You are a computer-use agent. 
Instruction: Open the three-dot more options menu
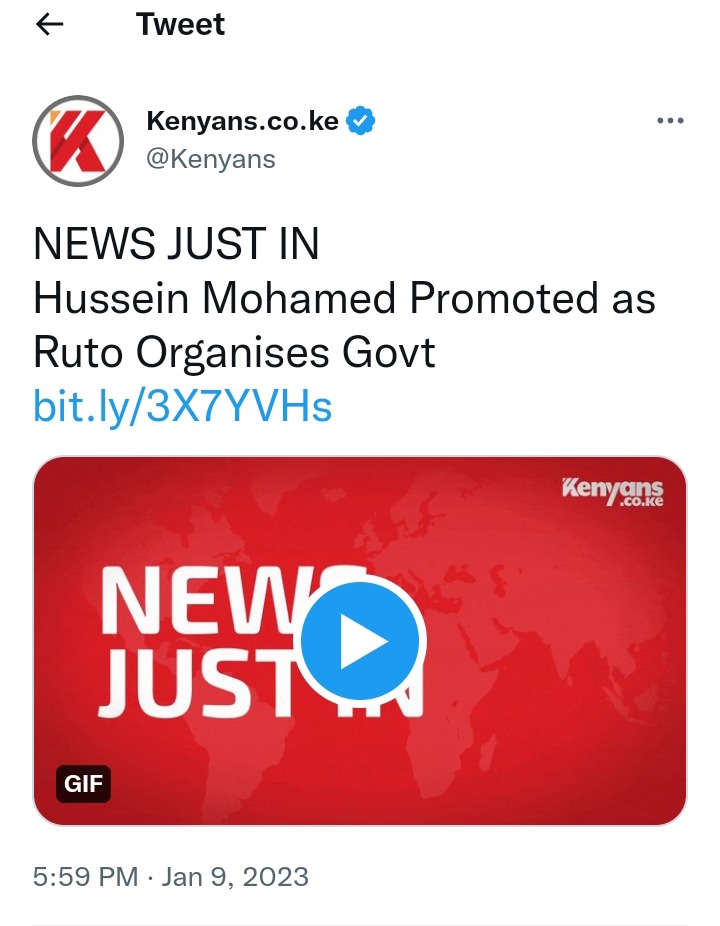[670, 120]
